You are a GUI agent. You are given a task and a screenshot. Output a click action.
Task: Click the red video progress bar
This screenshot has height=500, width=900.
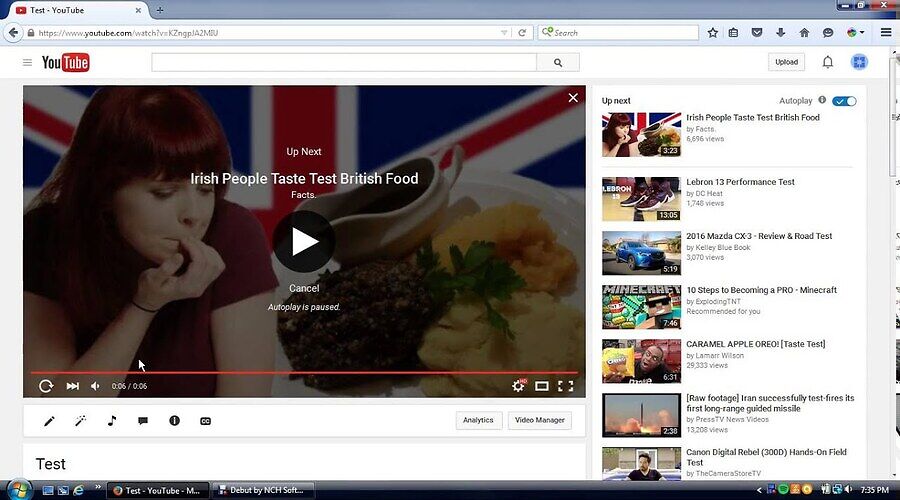pyautogui.click(x=300, y=373)
